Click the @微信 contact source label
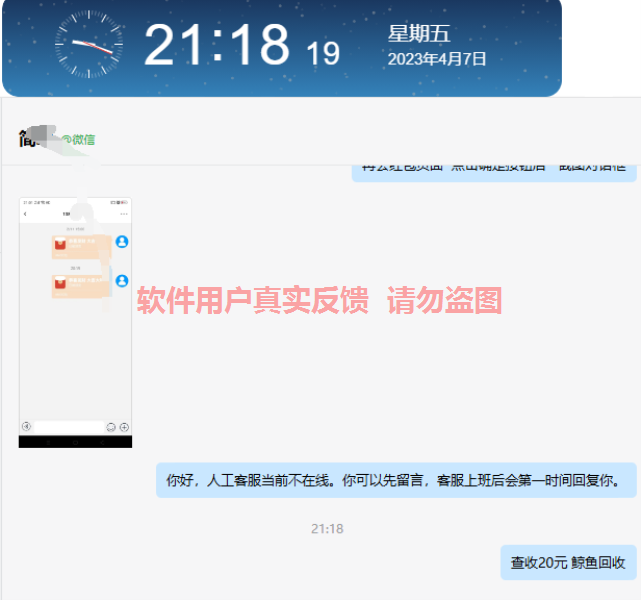This screenshot has width=641, height=600. [x=79, y=140]
